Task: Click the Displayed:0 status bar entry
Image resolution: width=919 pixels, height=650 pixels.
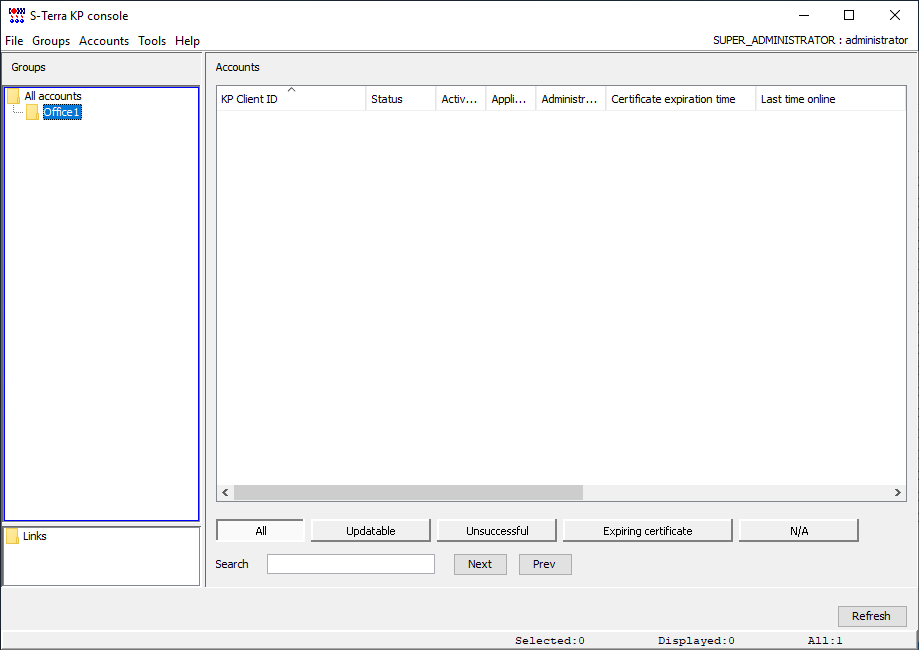Action: [x=696, y=641]
